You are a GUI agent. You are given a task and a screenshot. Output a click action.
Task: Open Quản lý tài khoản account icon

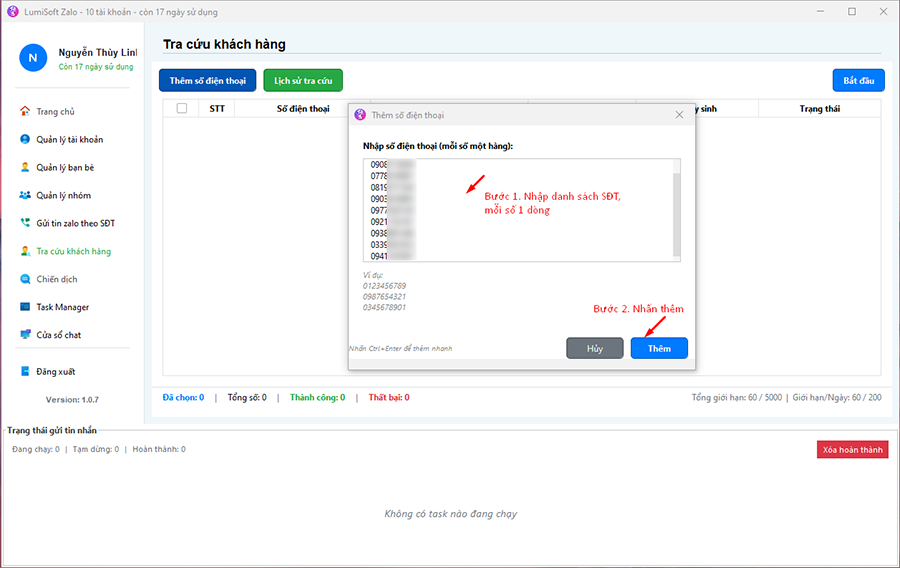[25, 139]
